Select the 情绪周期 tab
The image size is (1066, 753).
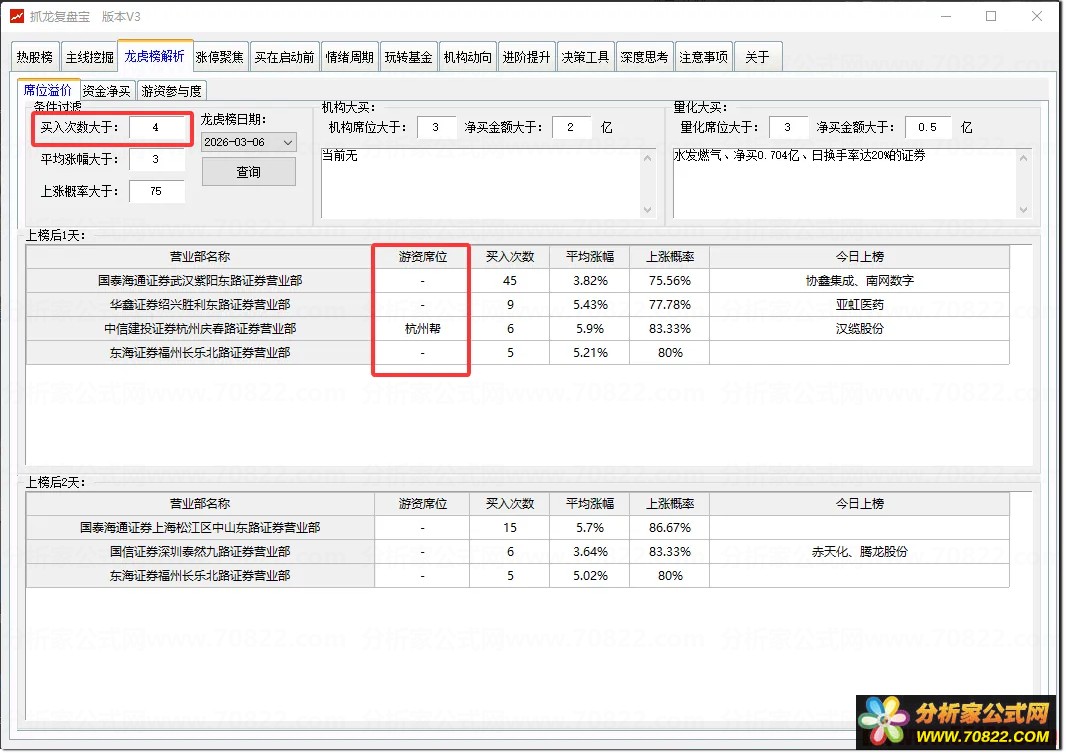[x=350, y=57]
